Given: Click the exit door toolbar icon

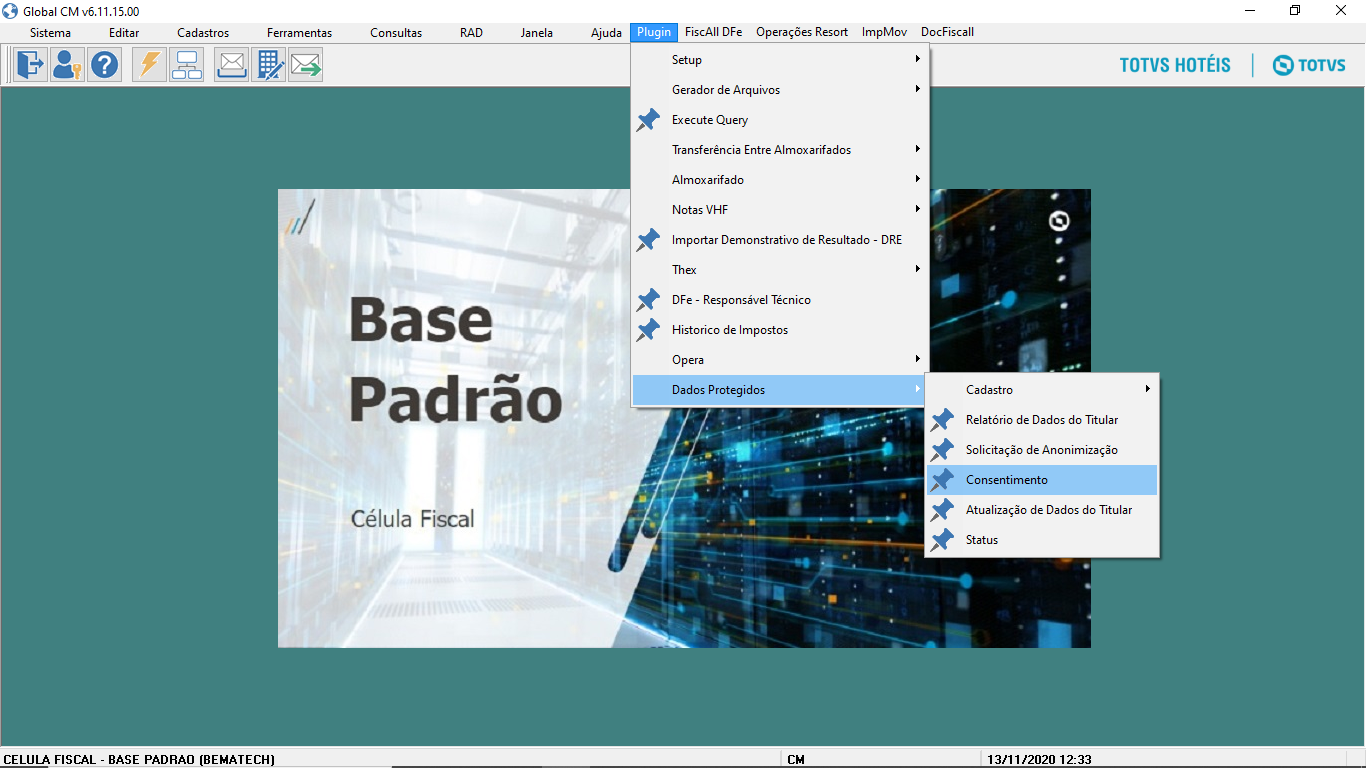Looking at the screenshot, I should 30,65.
